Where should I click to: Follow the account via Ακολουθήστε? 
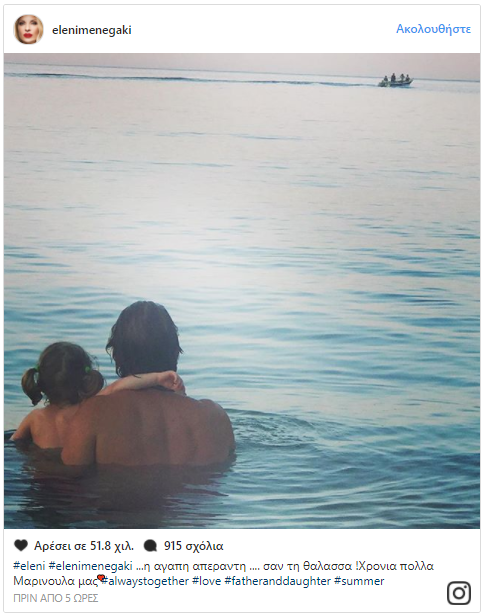pos(433,29)
